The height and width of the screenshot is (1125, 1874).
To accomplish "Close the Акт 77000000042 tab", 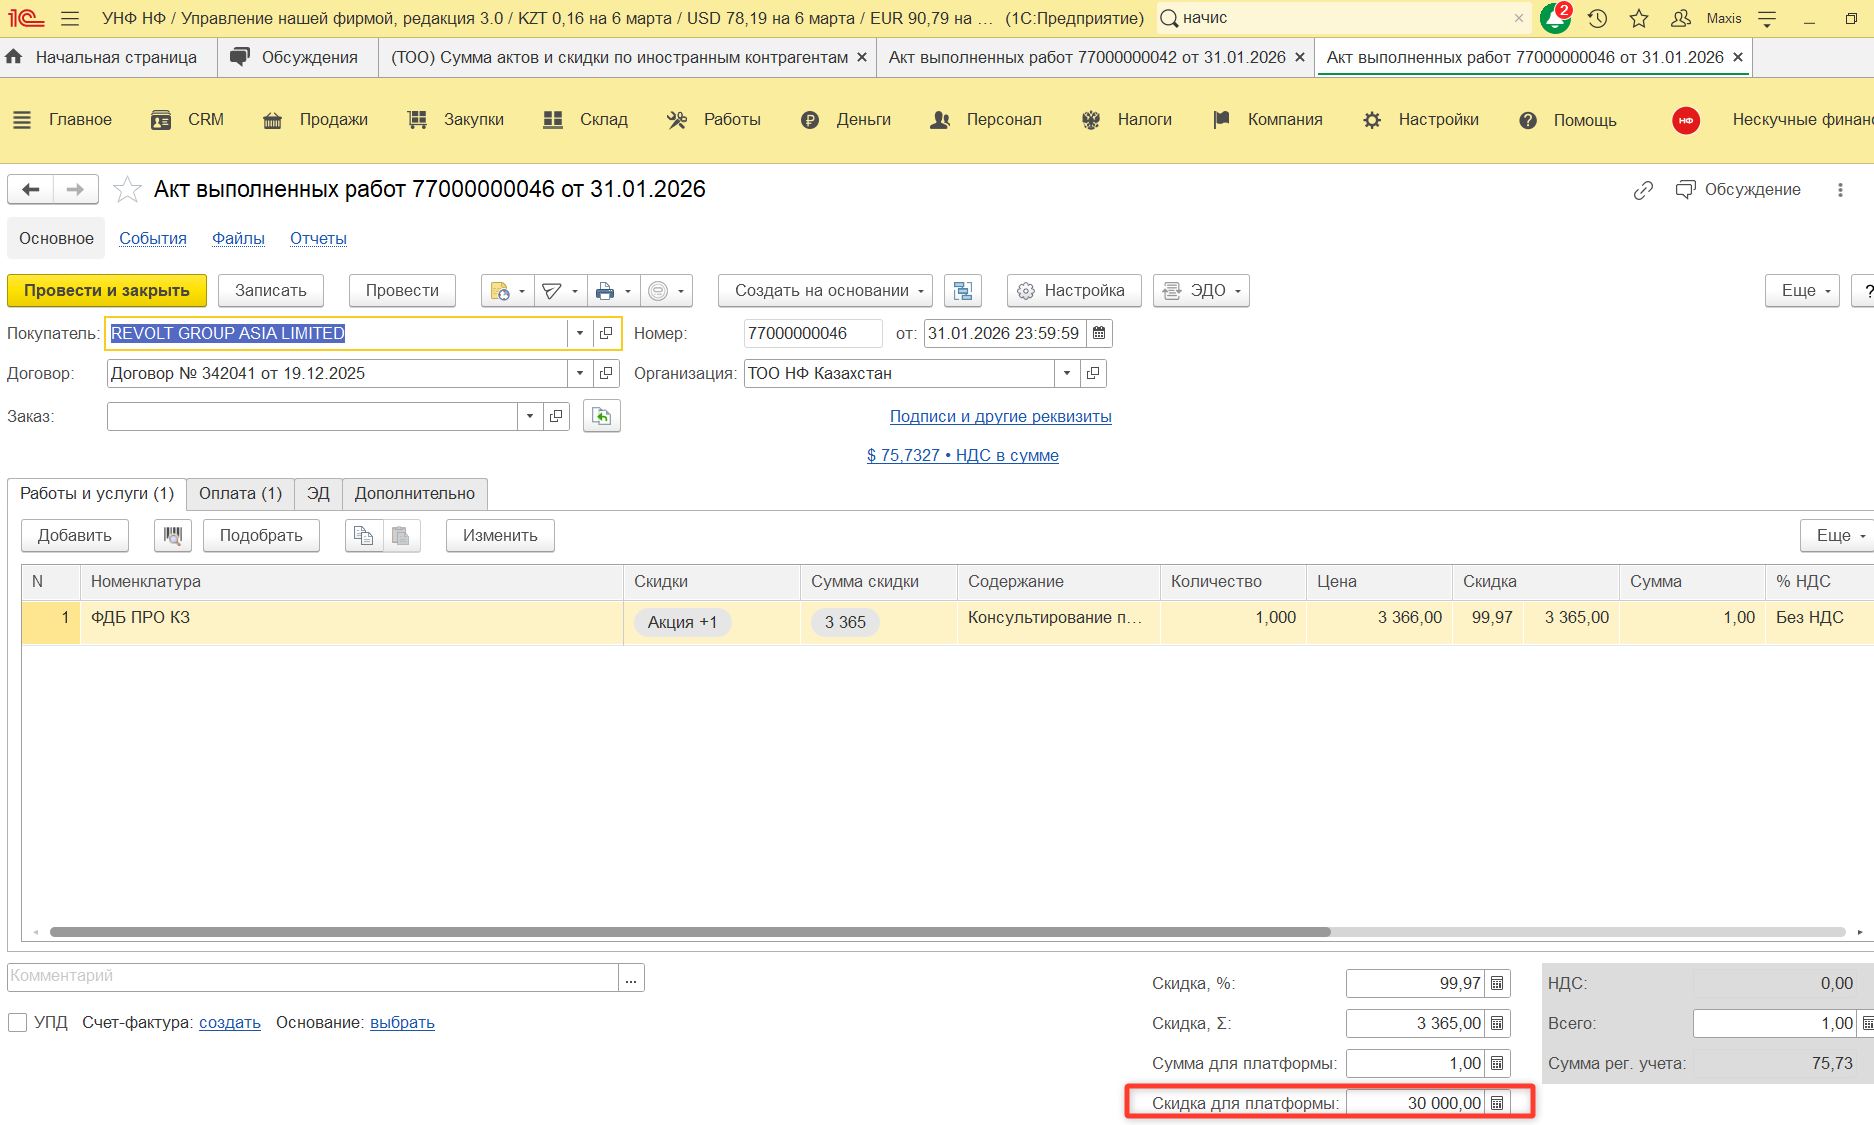I will (x=1299, y=58).
